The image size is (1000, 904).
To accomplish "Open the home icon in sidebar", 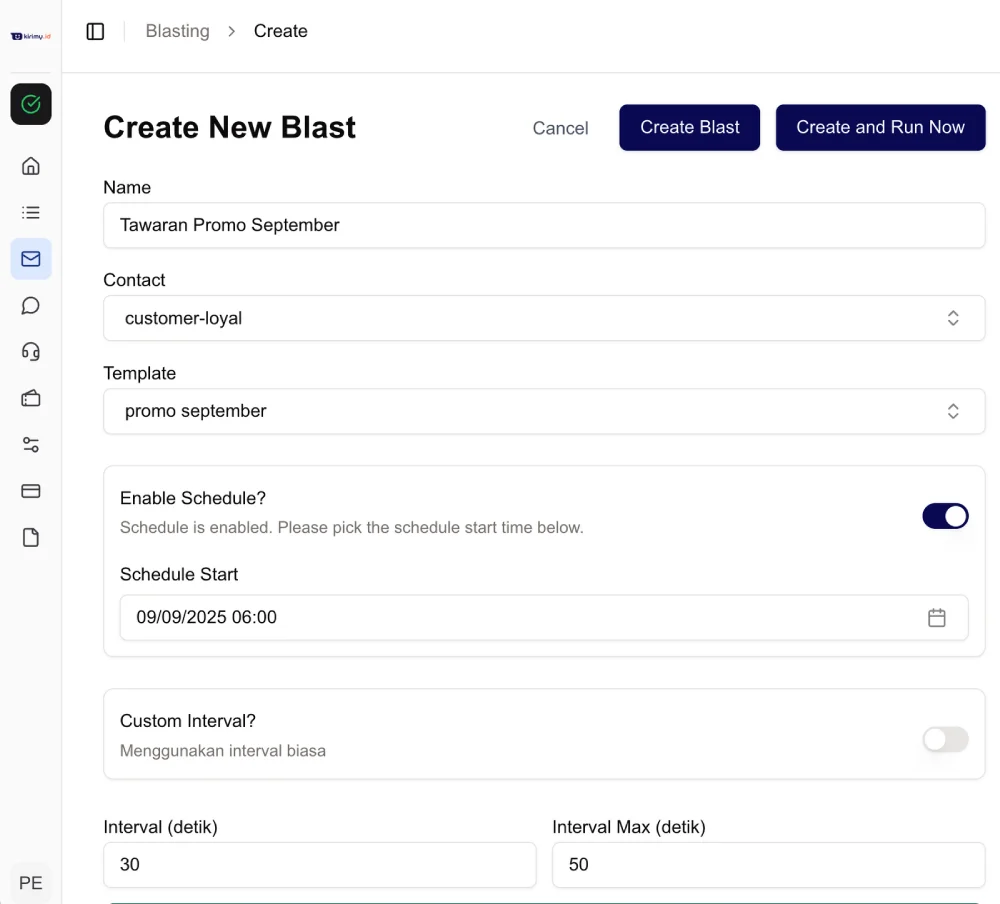I will [31, 166].
